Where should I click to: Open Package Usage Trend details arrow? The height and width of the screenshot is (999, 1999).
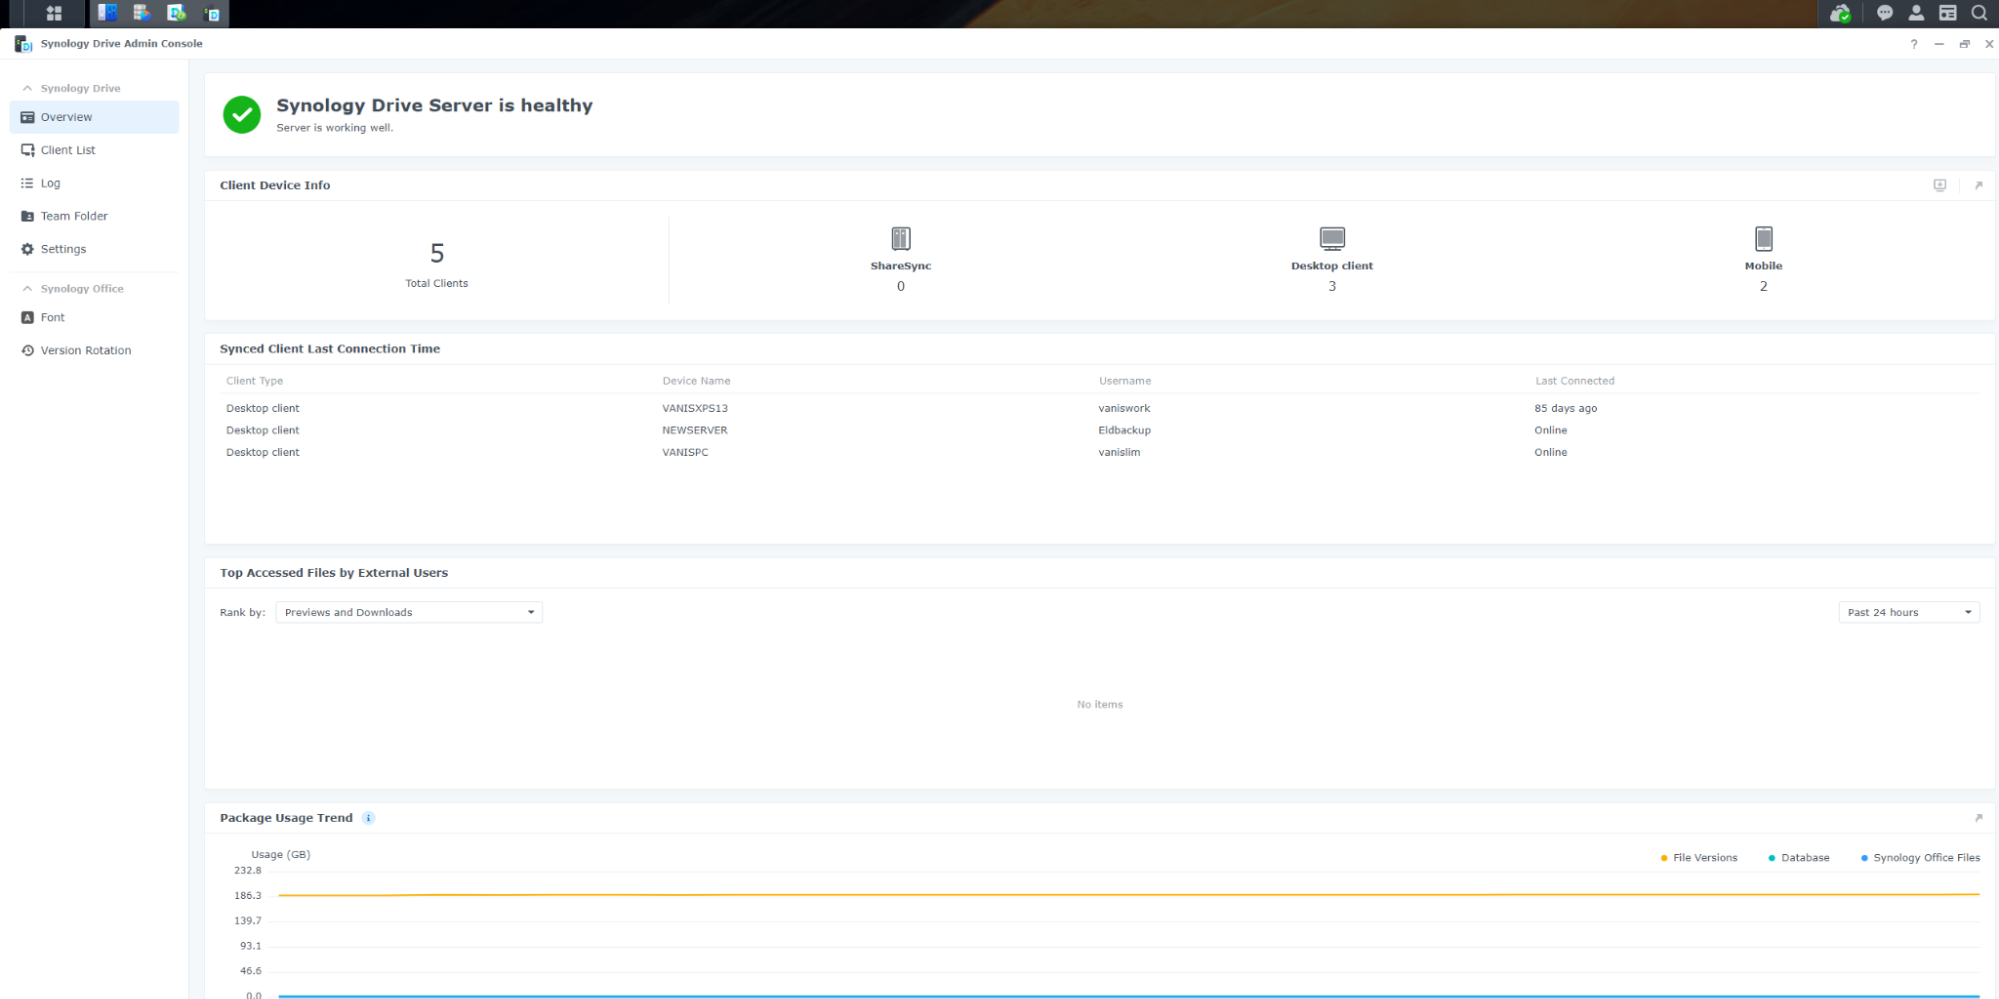1978,818
